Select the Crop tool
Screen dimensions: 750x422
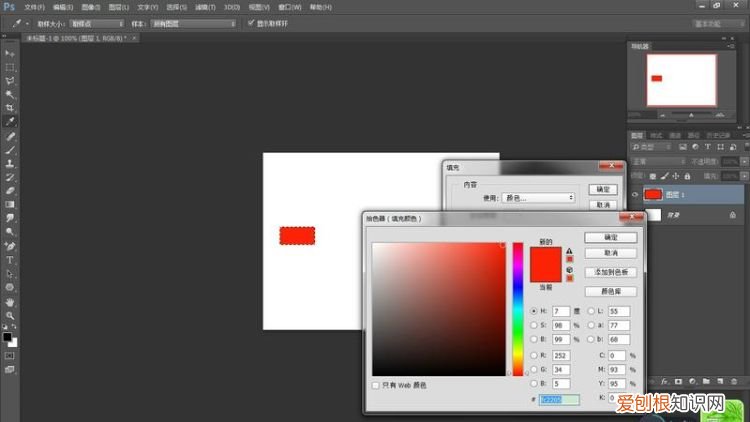coord(10,107)
